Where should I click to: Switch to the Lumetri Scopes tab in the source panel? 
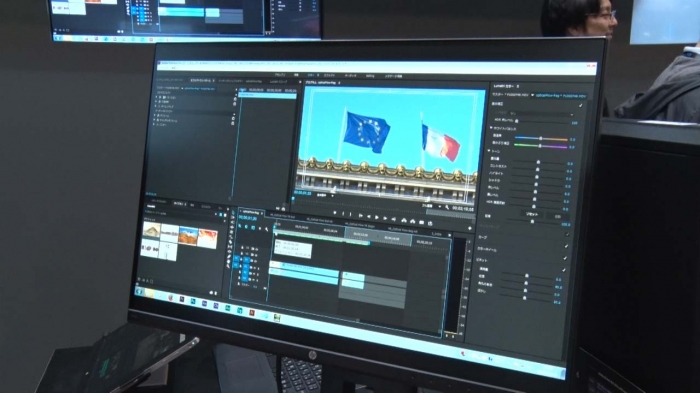coord(279,82)
